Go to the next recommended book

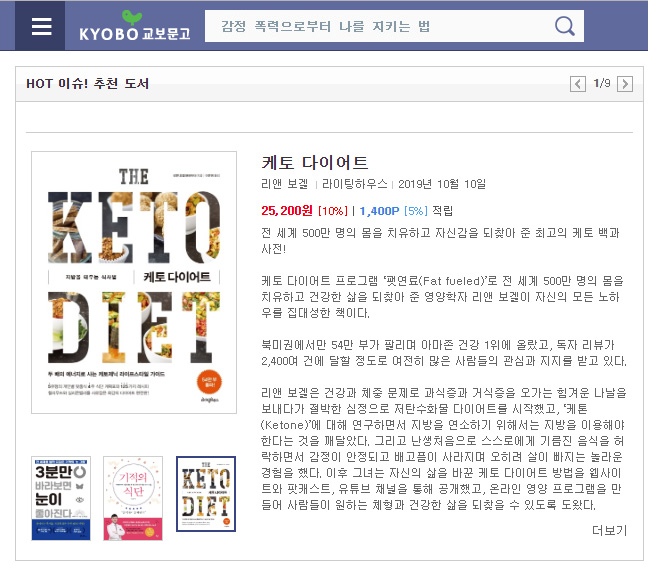coord(625,84)
